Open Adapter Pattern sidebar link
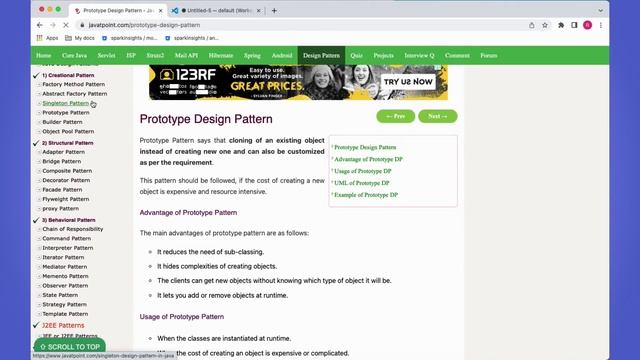 tap(64, 152)
